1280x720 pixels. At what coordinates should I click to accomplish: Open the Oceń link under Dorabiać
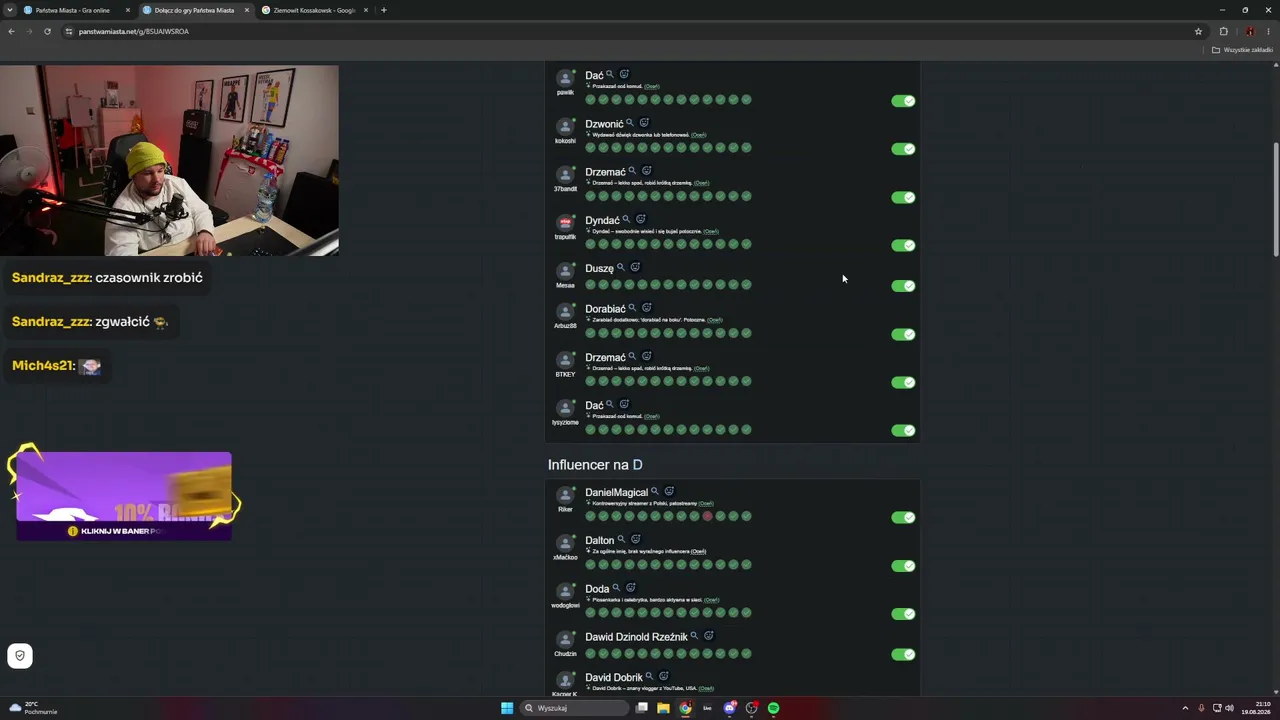coord(714,320)
